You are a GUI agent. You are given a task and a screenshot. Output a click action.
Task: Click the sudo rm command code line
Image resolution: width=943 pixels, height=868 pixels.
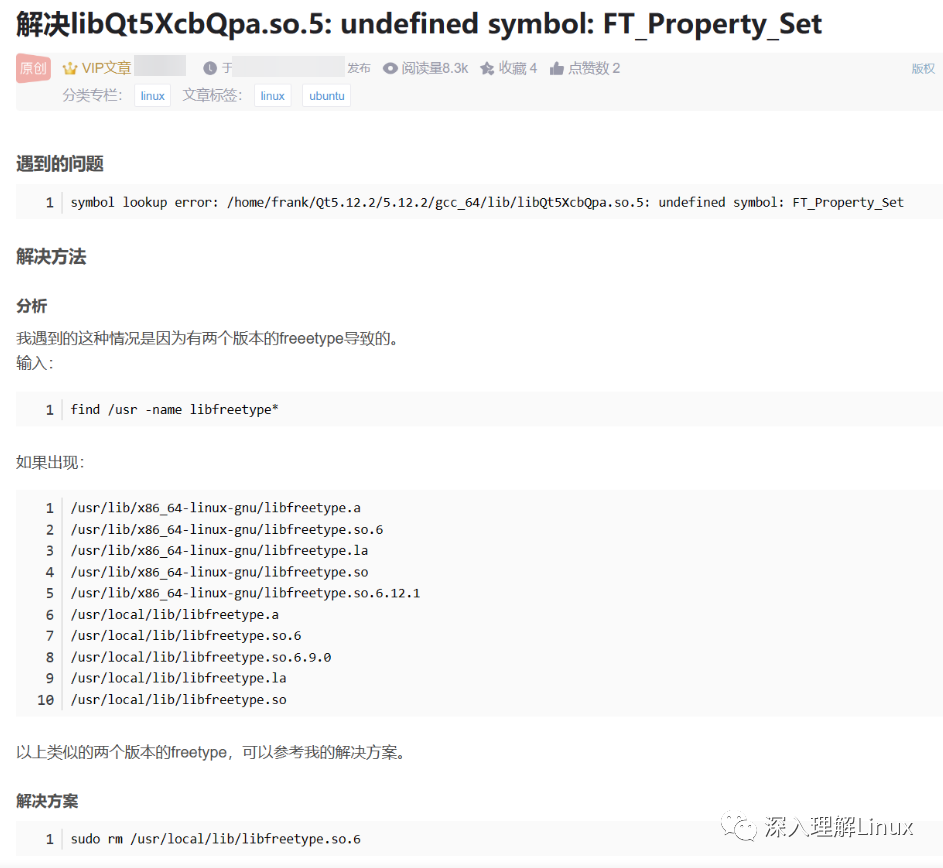pyautogui.click(x=215, y=839)
